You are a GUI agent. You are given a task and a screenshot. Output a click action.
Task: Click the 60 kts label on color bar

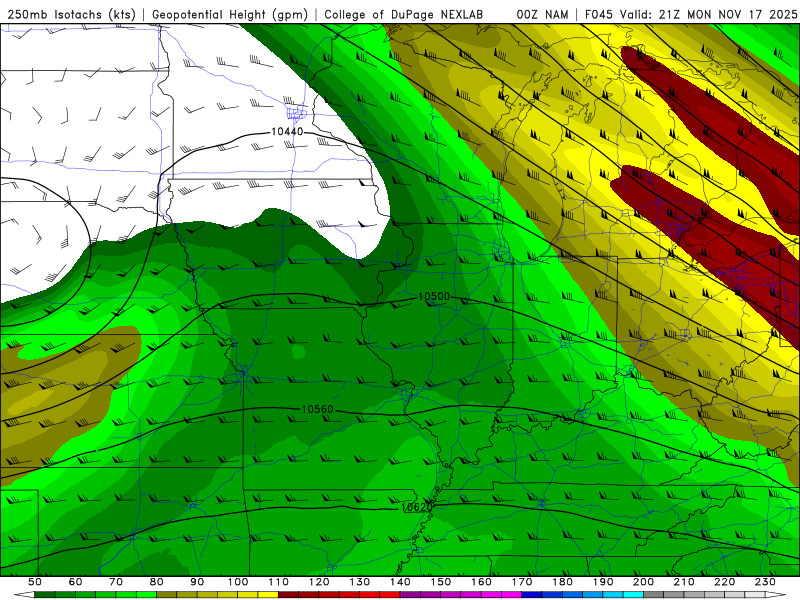(76, 582)
